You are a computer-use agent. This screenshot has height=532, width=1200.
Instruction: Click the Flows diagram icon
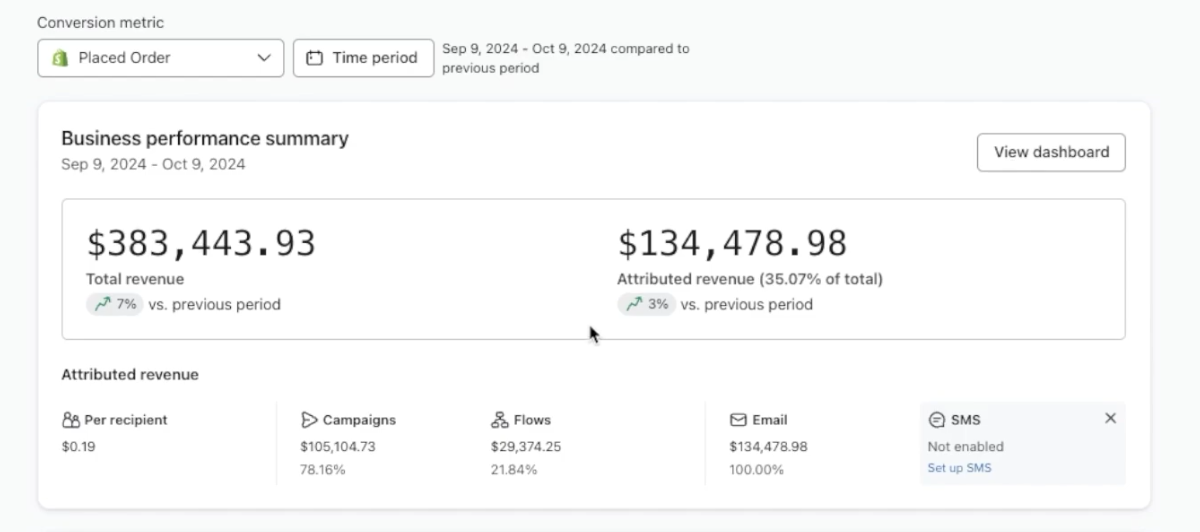pyautogui.click(x=500, y=420)
